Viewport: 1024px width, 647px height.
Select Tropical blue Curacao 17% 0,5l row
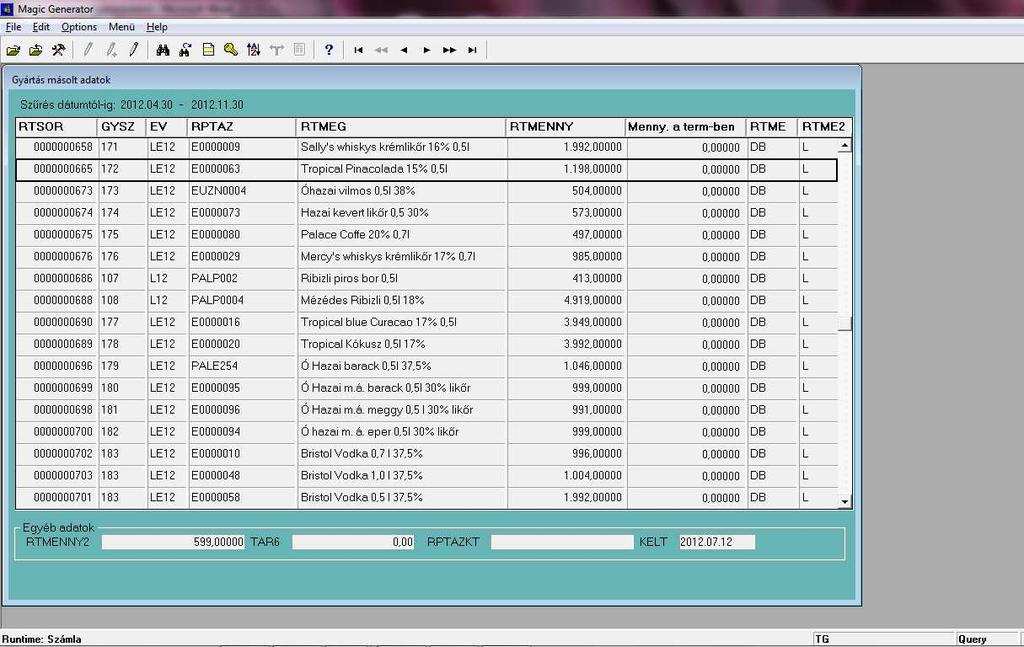[426, 322]
